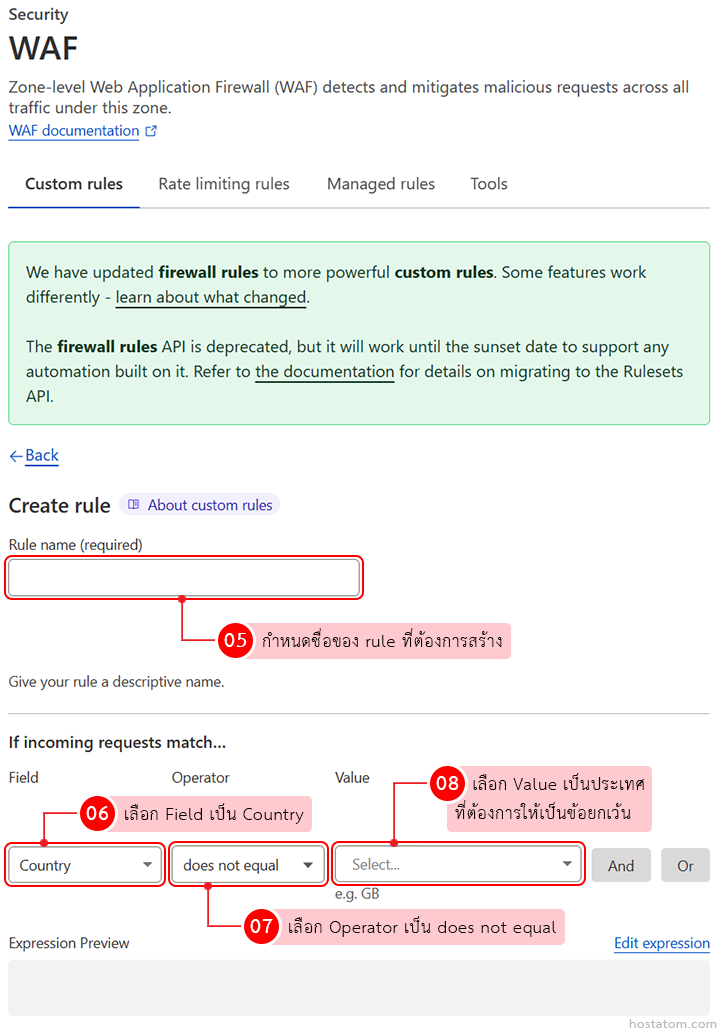Click the book icon in About custom rules

pos(134,506)
